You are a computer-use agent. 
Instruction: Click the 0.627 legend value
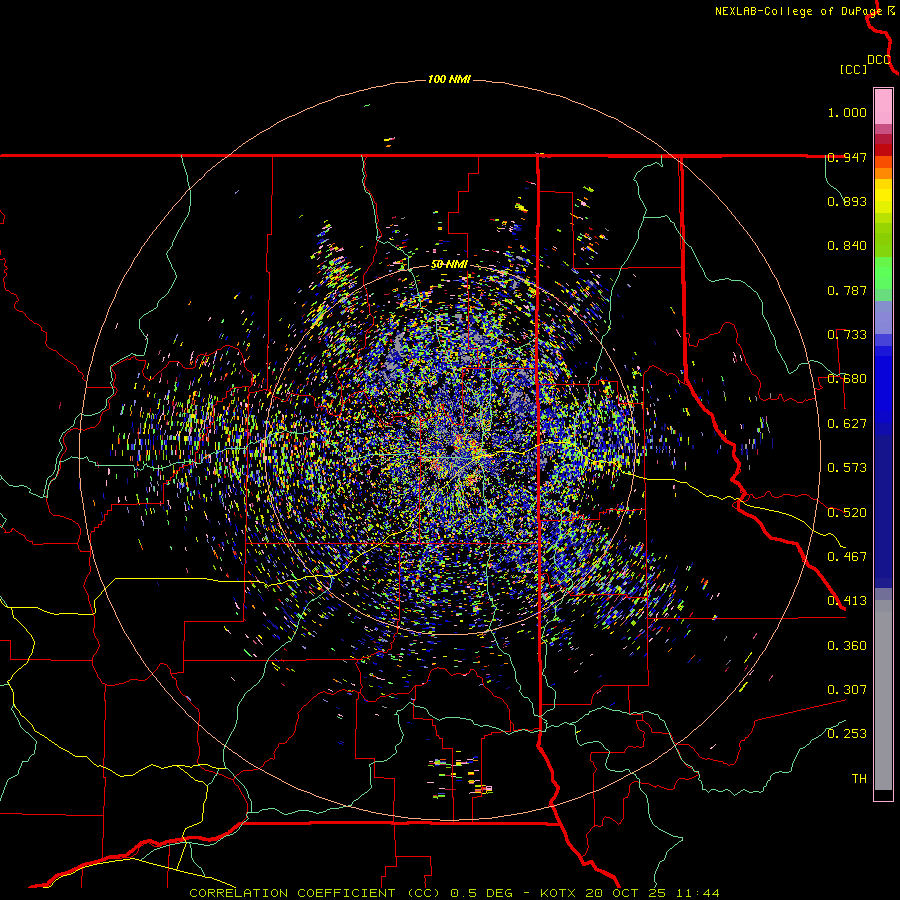(x=847, y=424)
